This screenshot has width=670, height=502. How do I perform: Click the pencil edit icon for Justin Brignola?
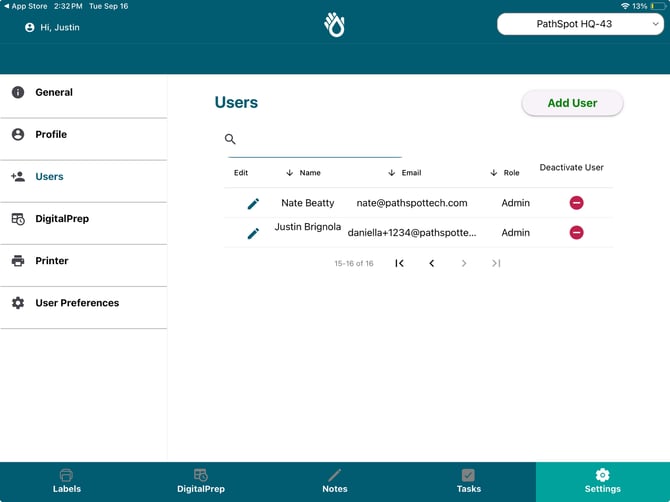pyautogui.click(x=253, y=233)
